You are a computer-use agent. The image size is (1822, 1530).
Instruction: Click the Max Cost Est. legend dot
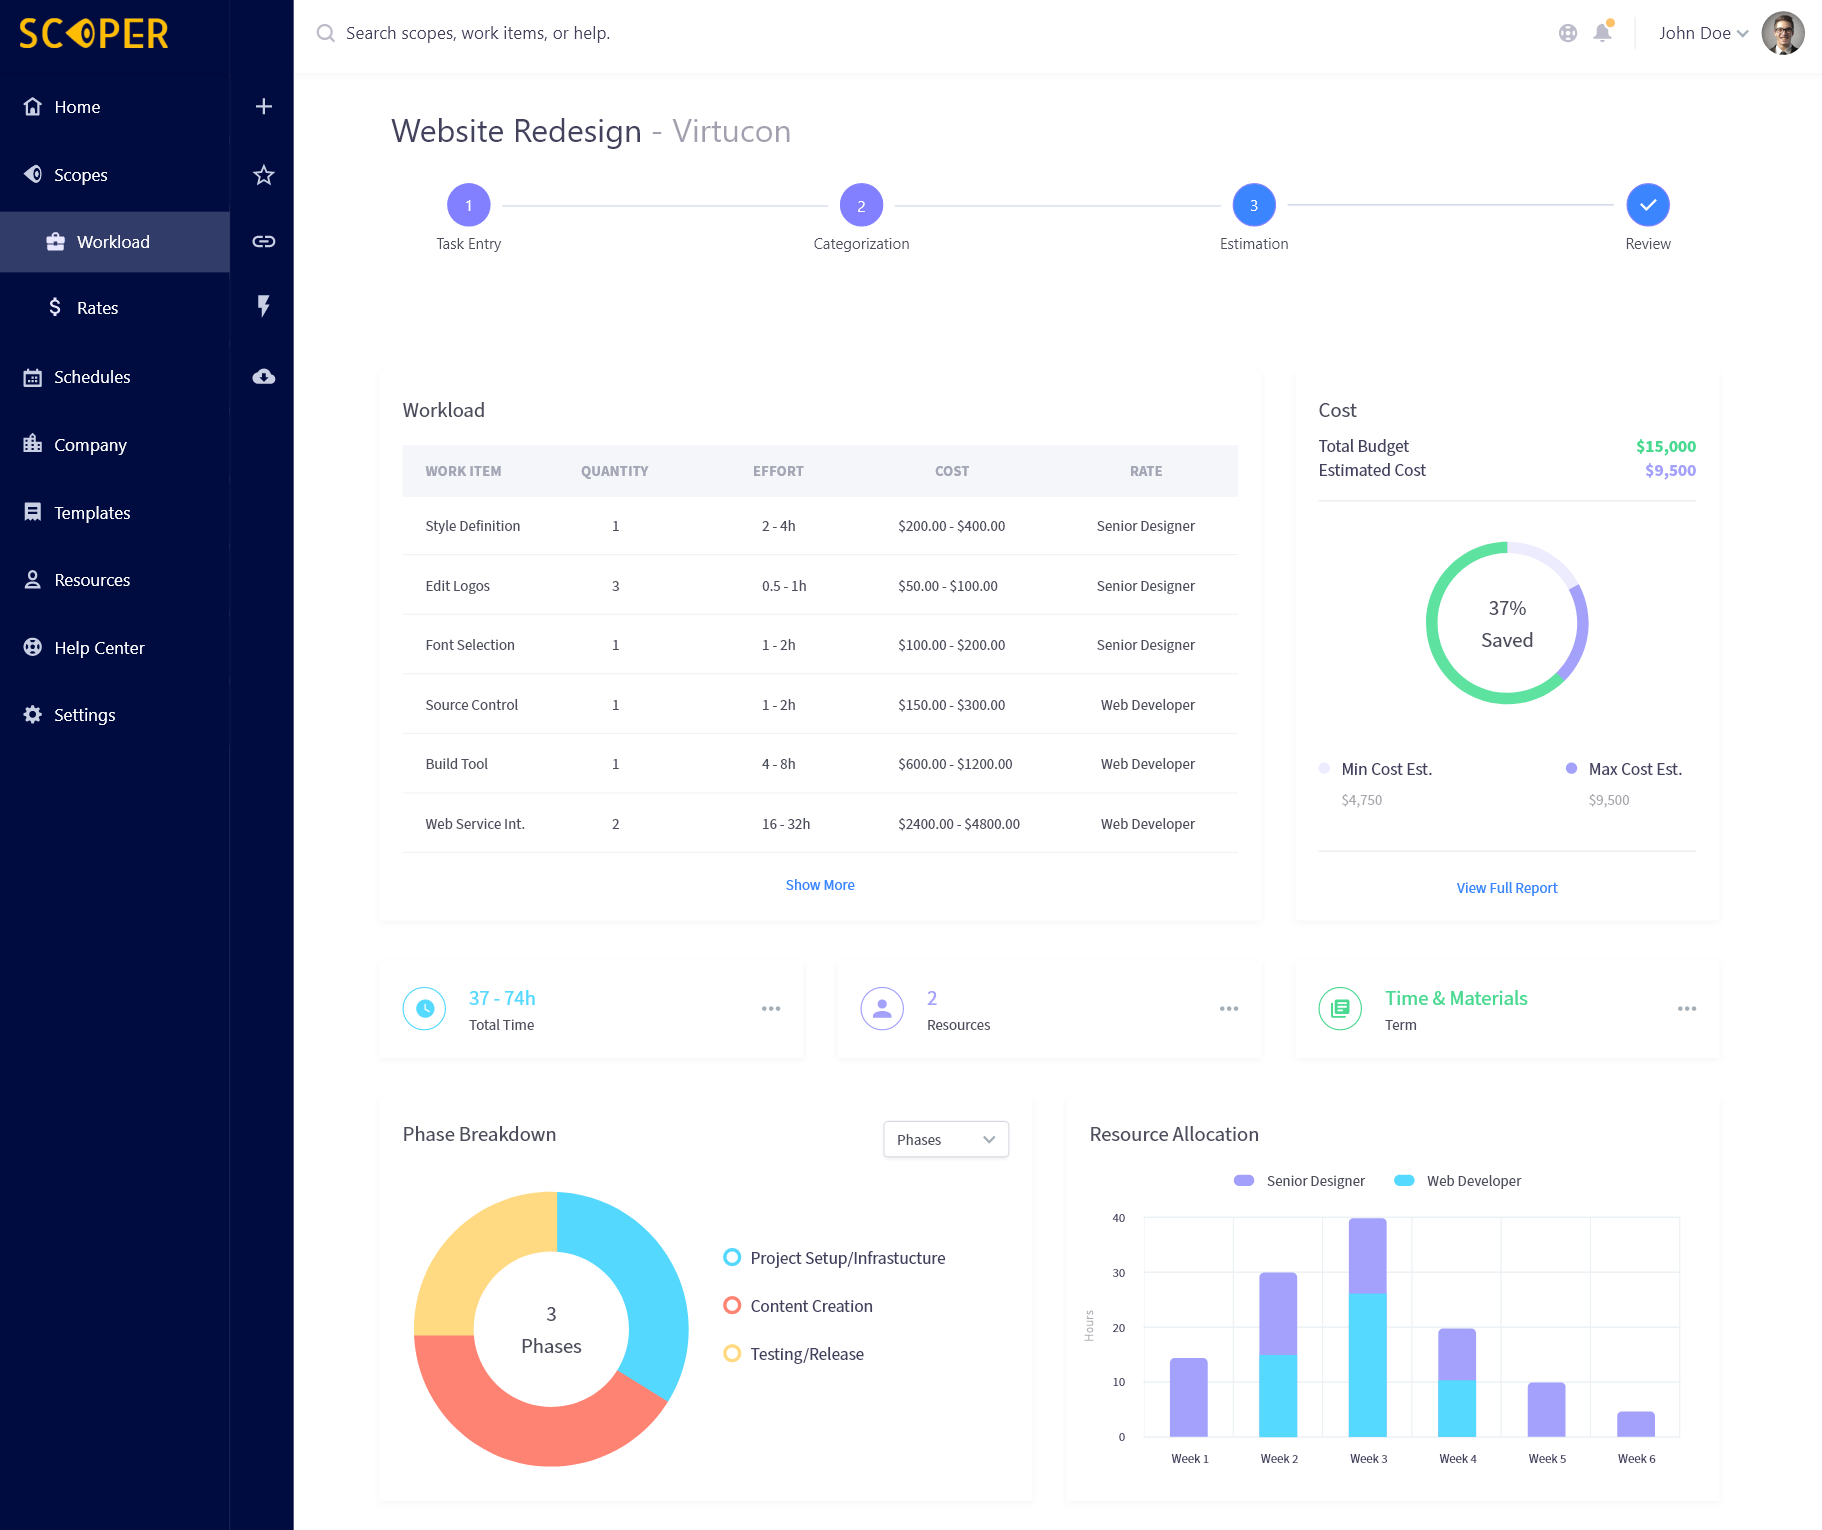1571,768
